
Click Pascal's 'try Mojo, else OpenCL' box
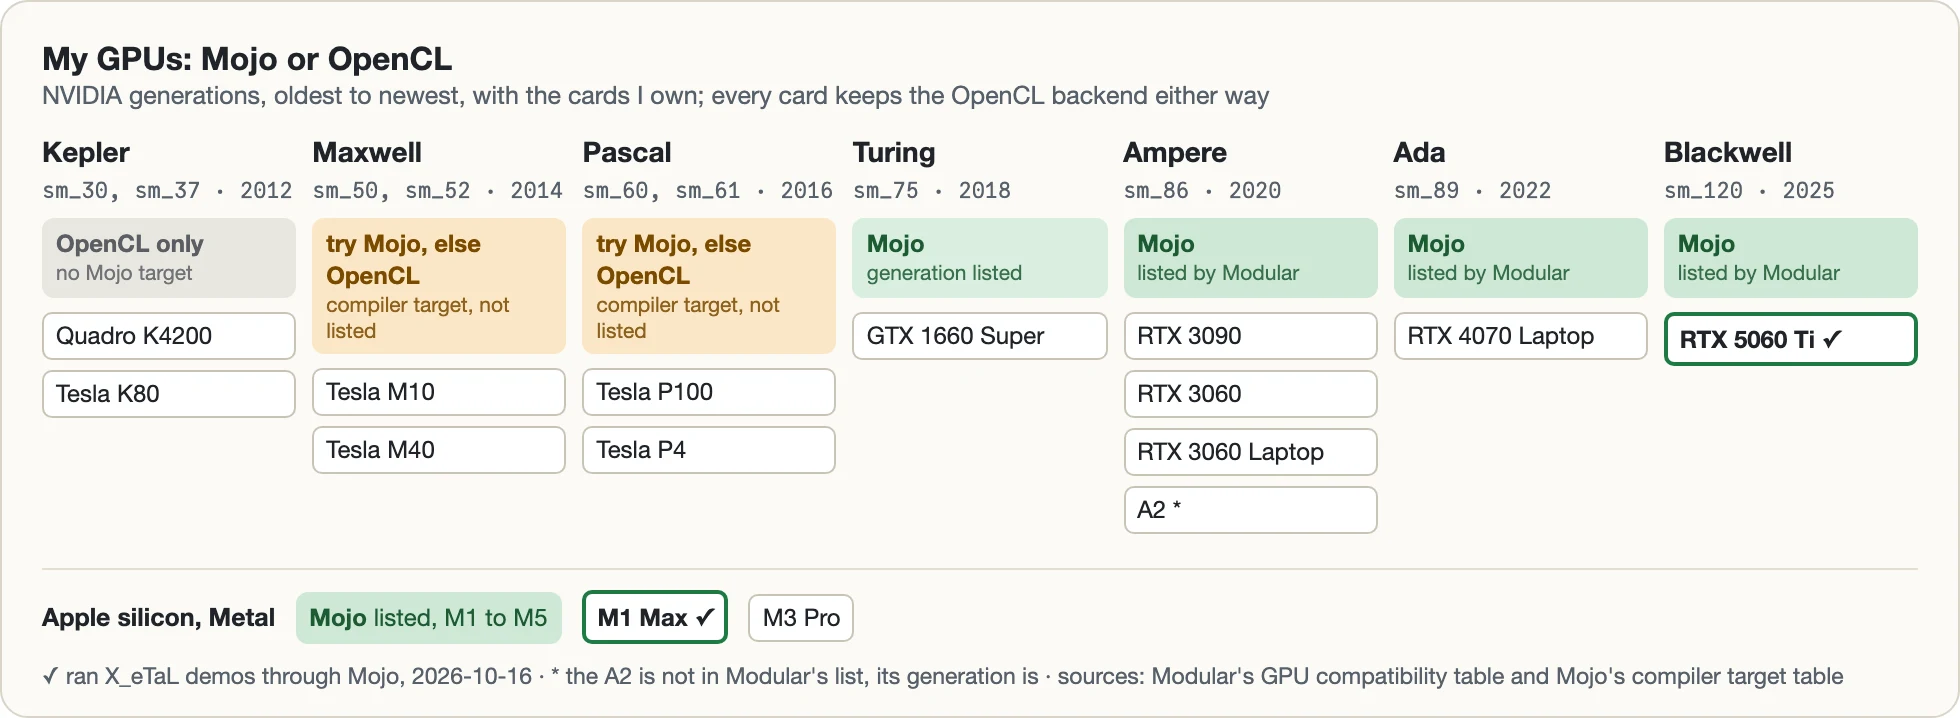point(709,286)
